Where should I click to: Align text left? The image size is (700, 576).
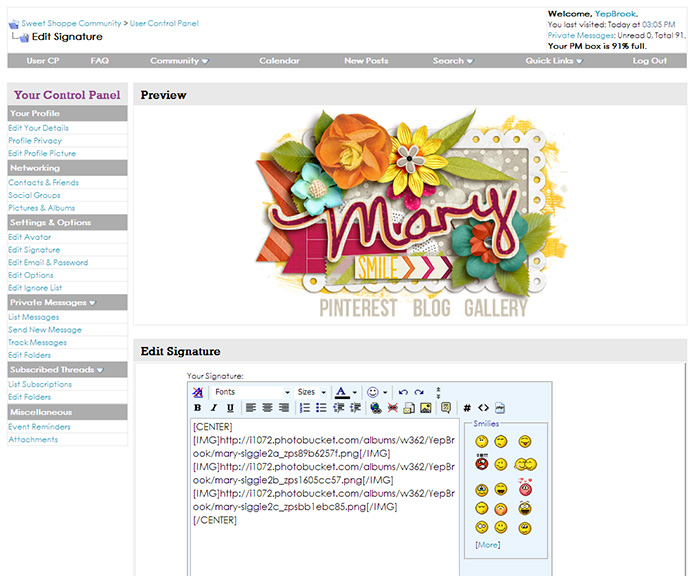coord(251,408)
